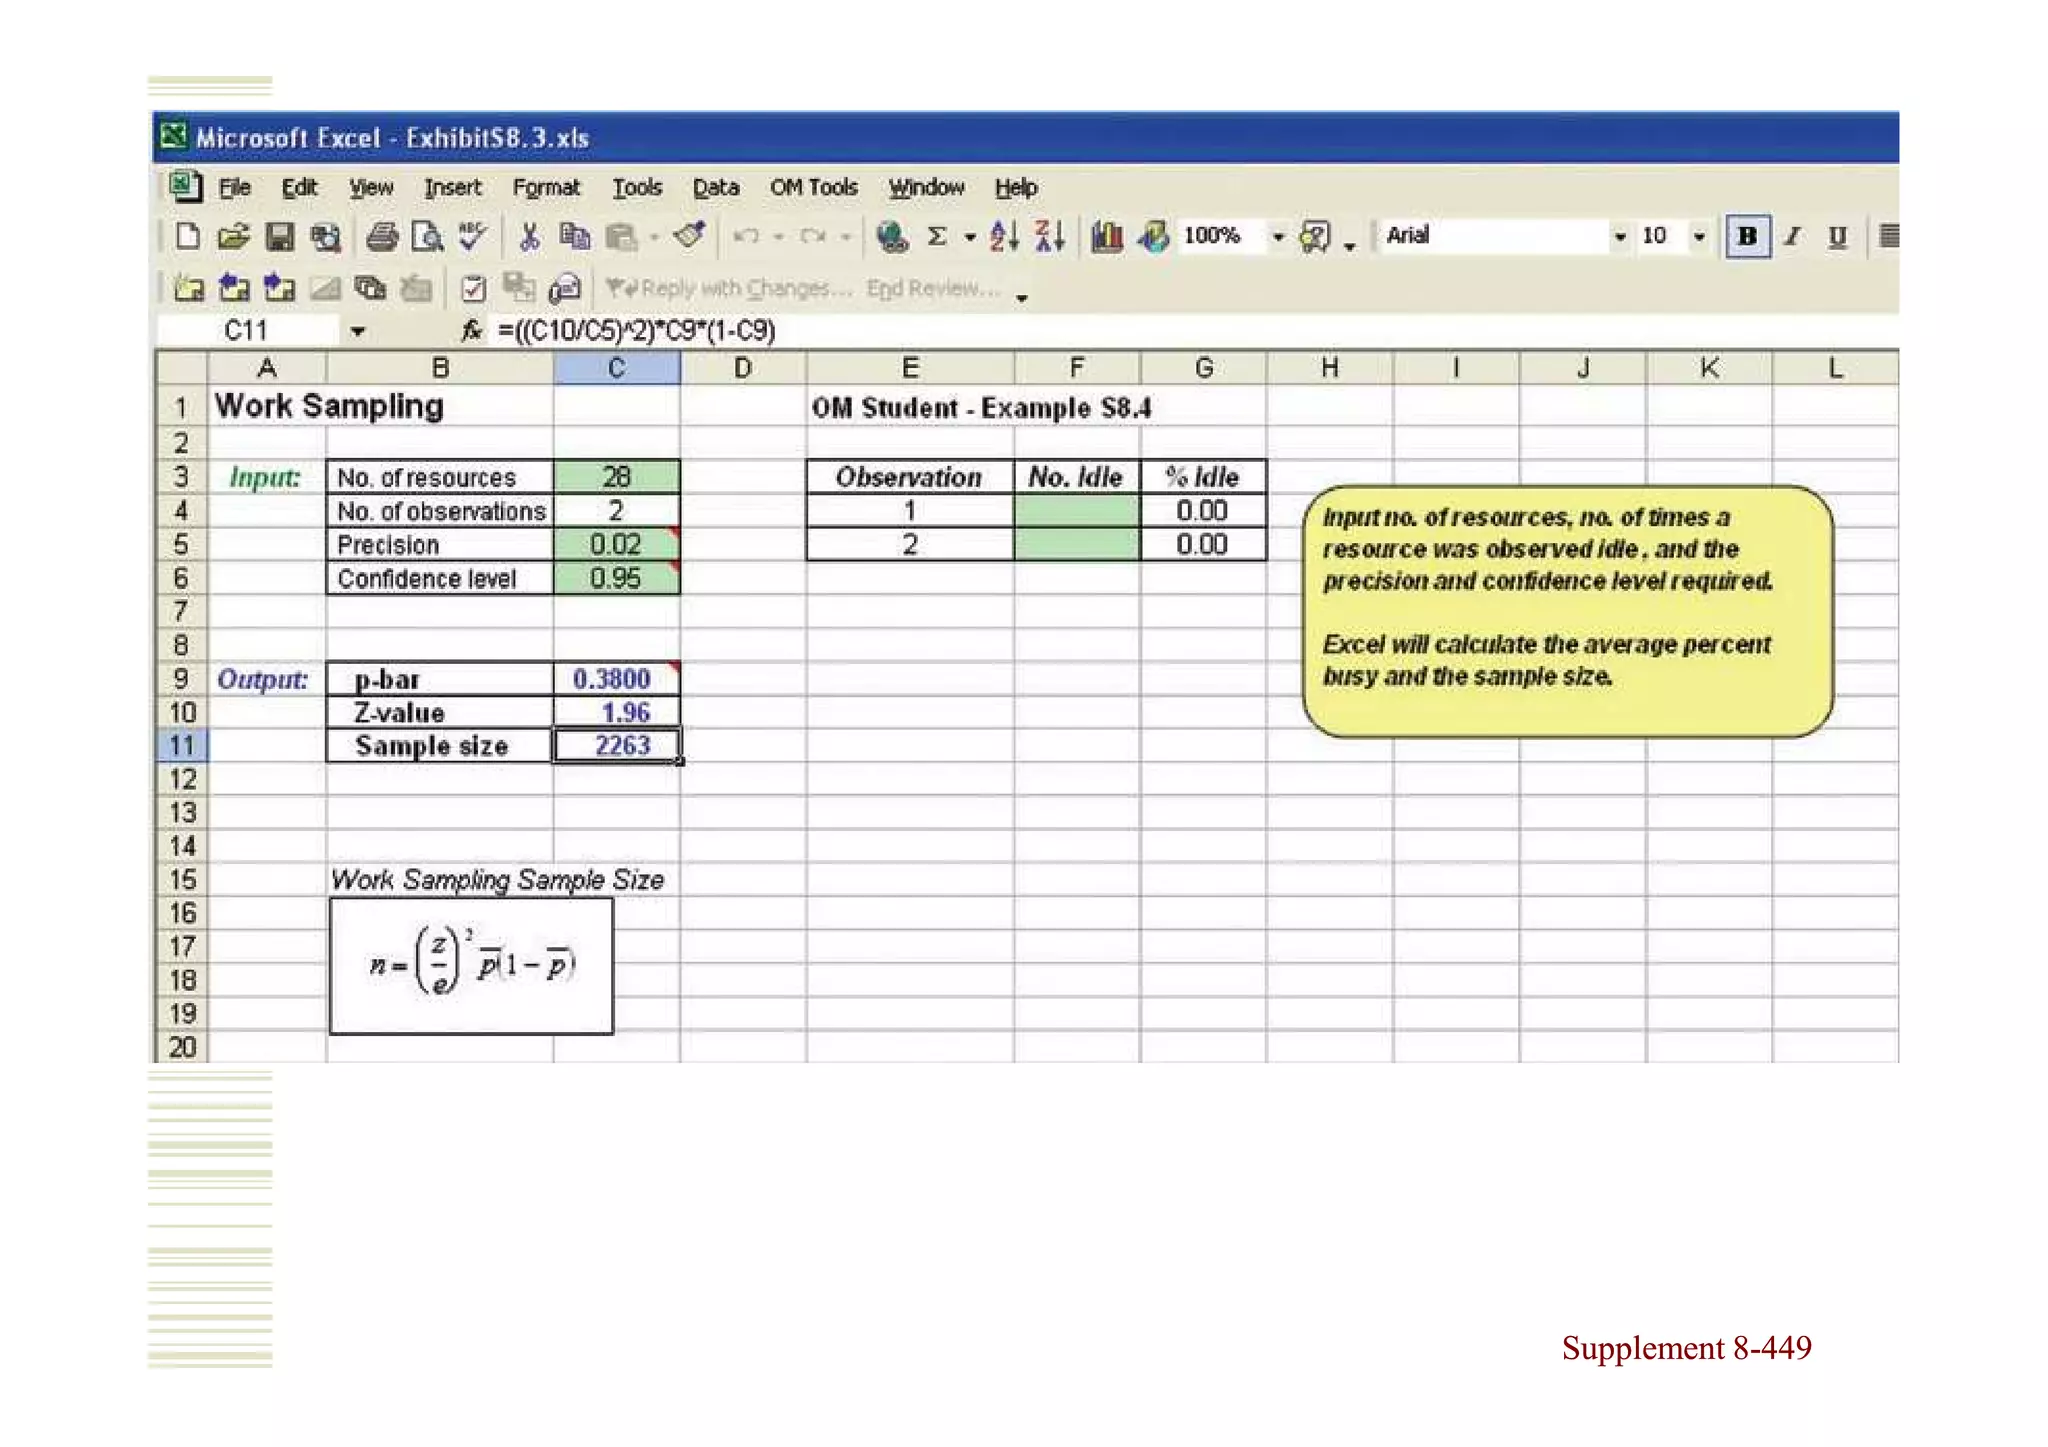Select the green Precision cell 0.02
Image resolution: width=2048 pixels, height=1447 pixels.
tap(616, 545)
